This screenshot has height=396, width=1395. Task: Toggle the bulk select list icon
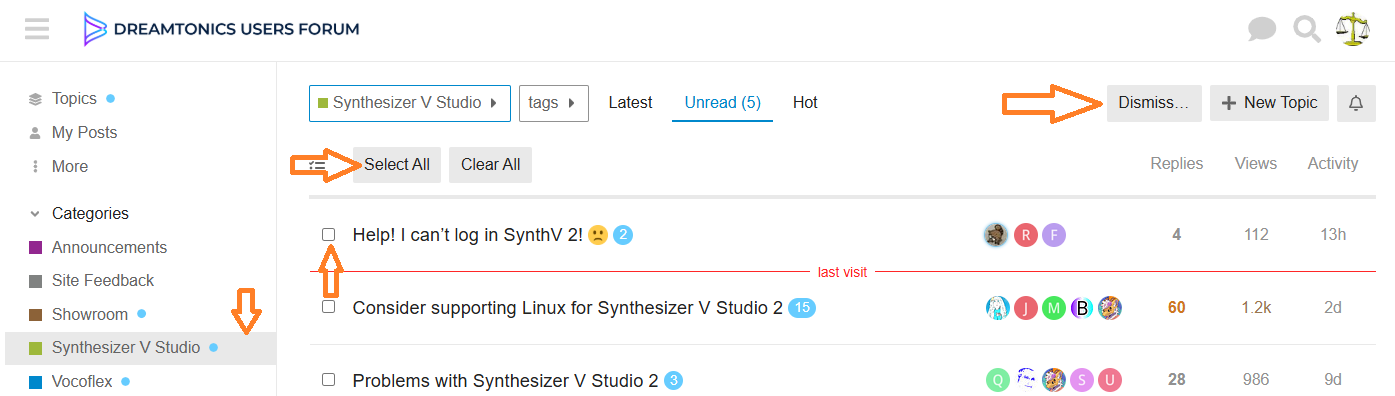click(318, 165)
